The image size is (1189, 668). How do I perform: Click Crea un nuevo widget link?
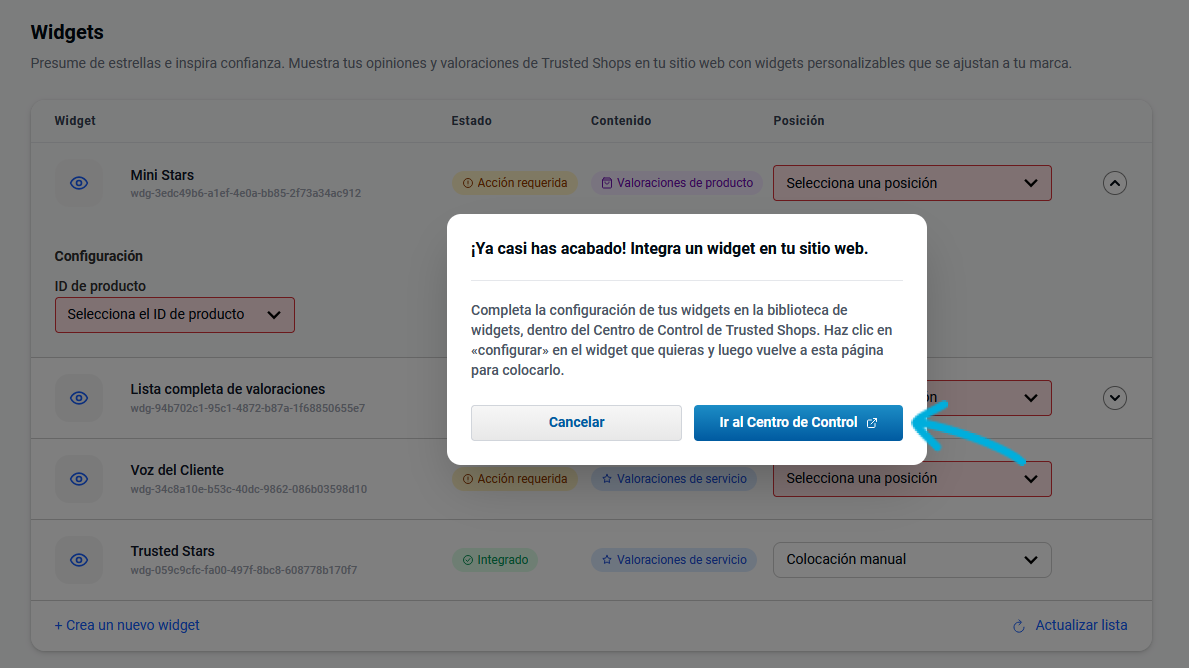(127, 625)
